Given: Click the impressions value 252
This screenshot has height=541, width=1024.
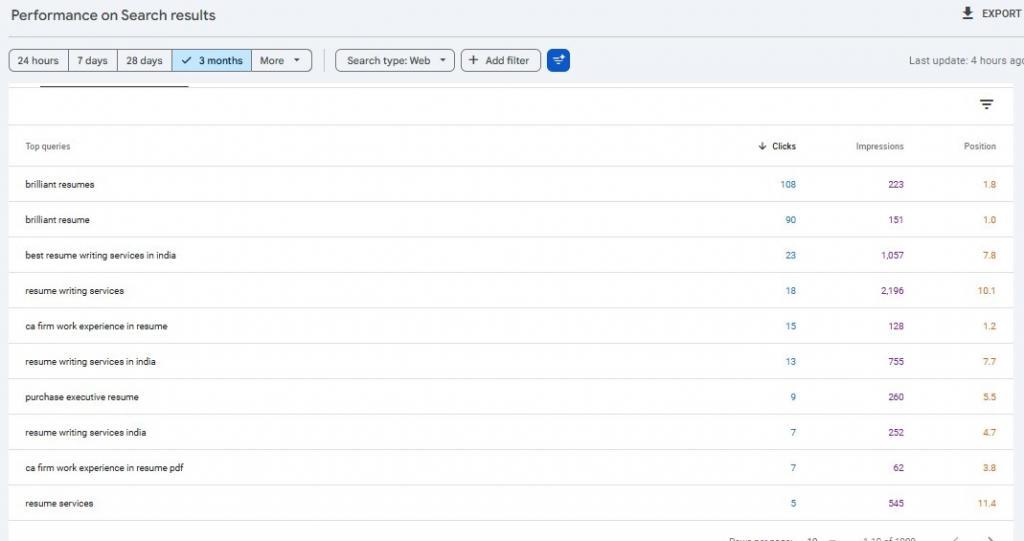Looking at the screenshot, I should pyautogui.click(x=896, y=432).
